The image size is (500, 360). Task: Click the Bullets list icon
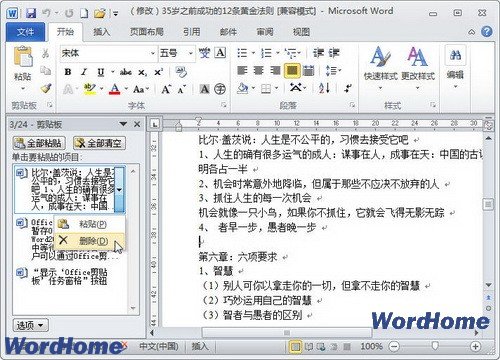coord(242,53)
